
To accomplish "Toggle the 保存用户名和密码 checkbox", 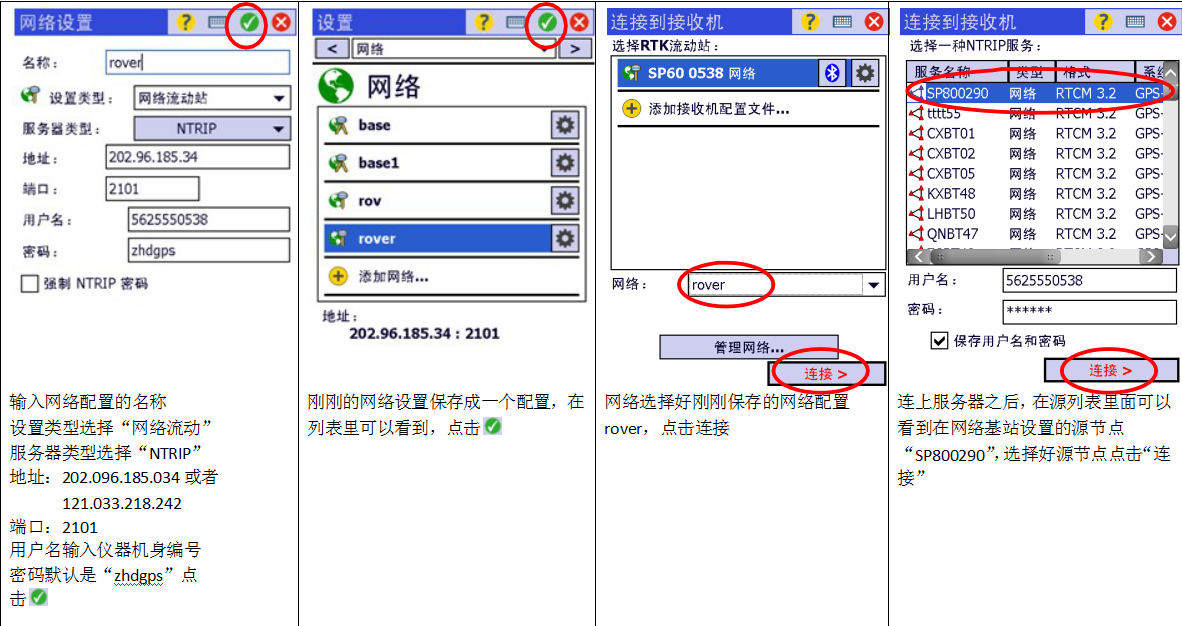I will (939, 340).
